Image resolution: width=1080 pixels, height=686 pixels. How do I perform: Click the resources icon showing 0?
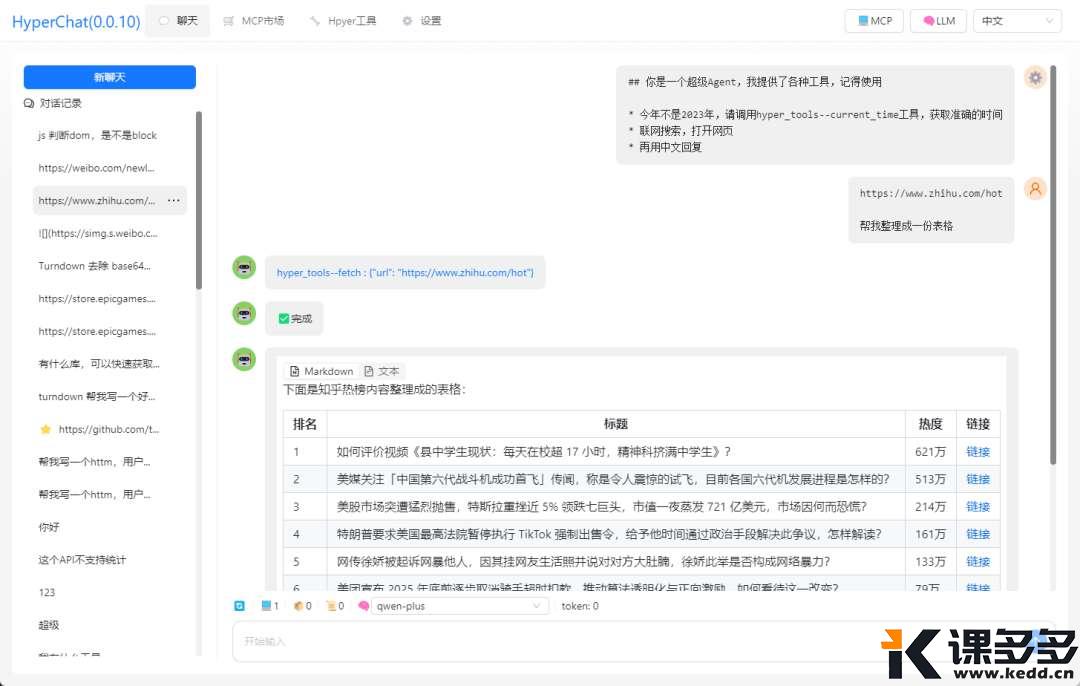[x=302, y=606]
